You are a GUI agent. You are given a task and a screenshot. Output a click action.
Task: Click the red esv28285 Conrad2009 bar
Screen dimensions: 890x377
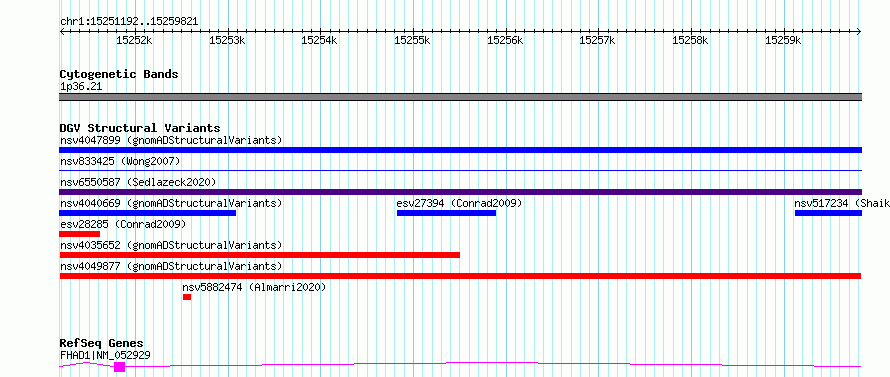coord(79,234)
